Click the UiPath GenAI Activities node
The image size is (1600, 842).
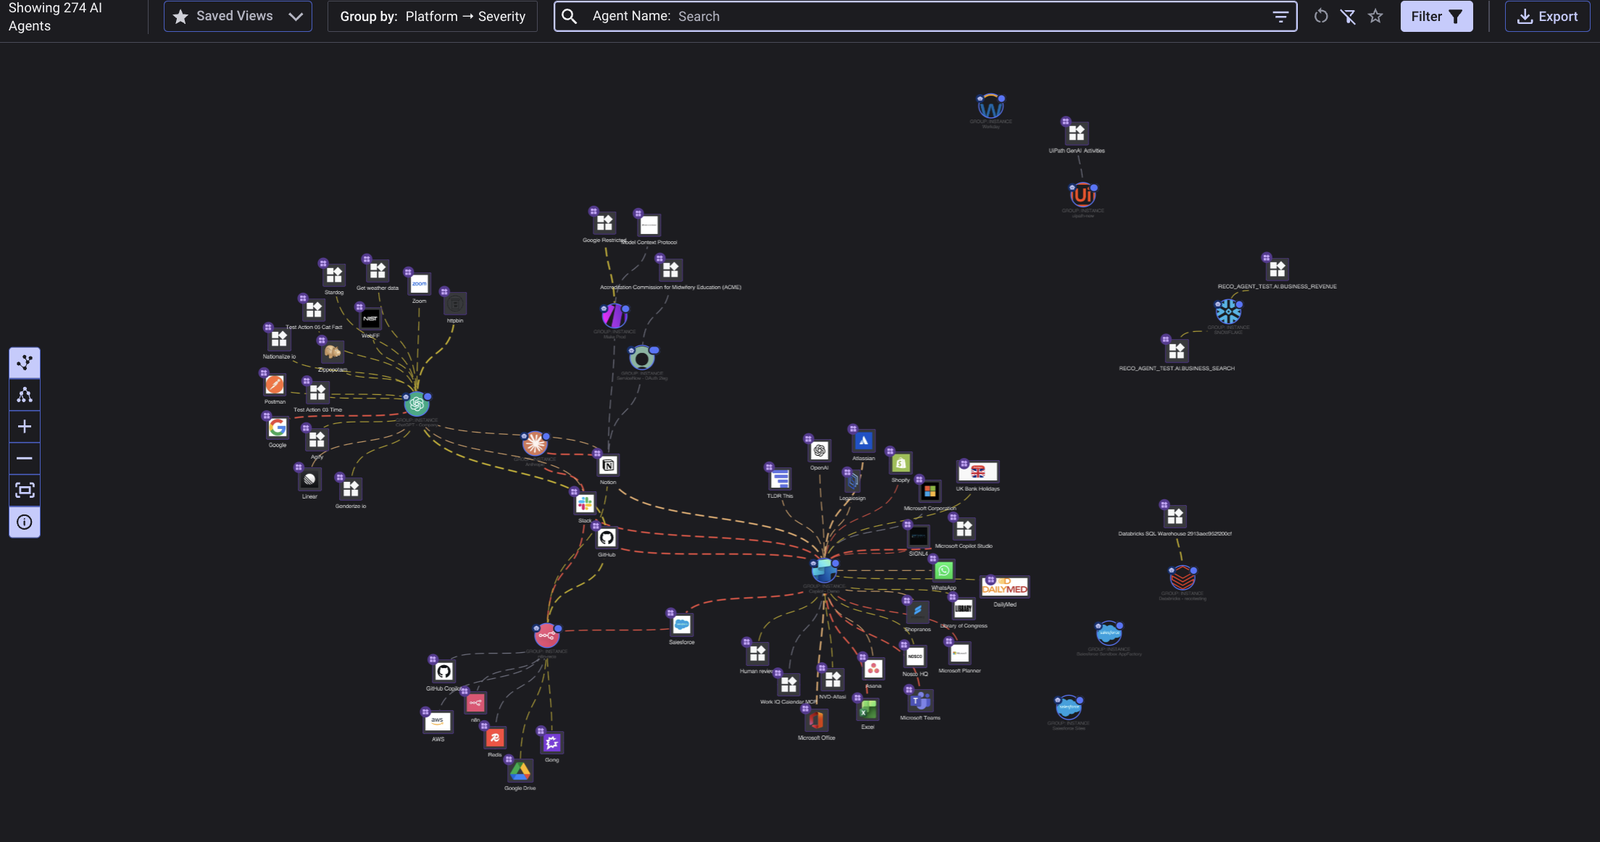point(1077,133)
